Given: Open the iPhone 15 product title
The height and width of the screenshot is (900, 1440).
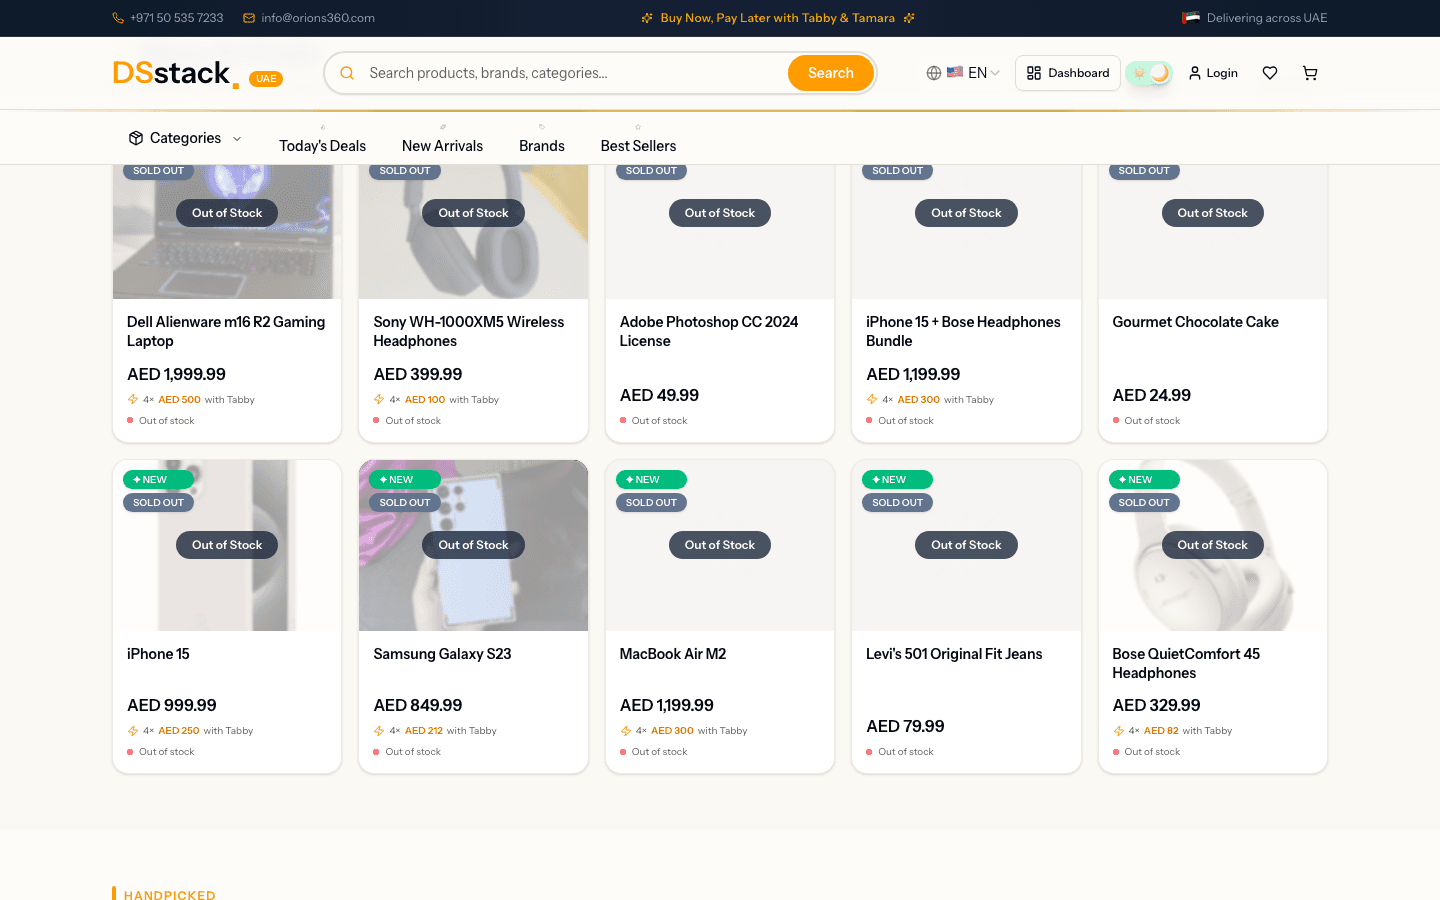Looking at the screenshot, I should 158,654.
